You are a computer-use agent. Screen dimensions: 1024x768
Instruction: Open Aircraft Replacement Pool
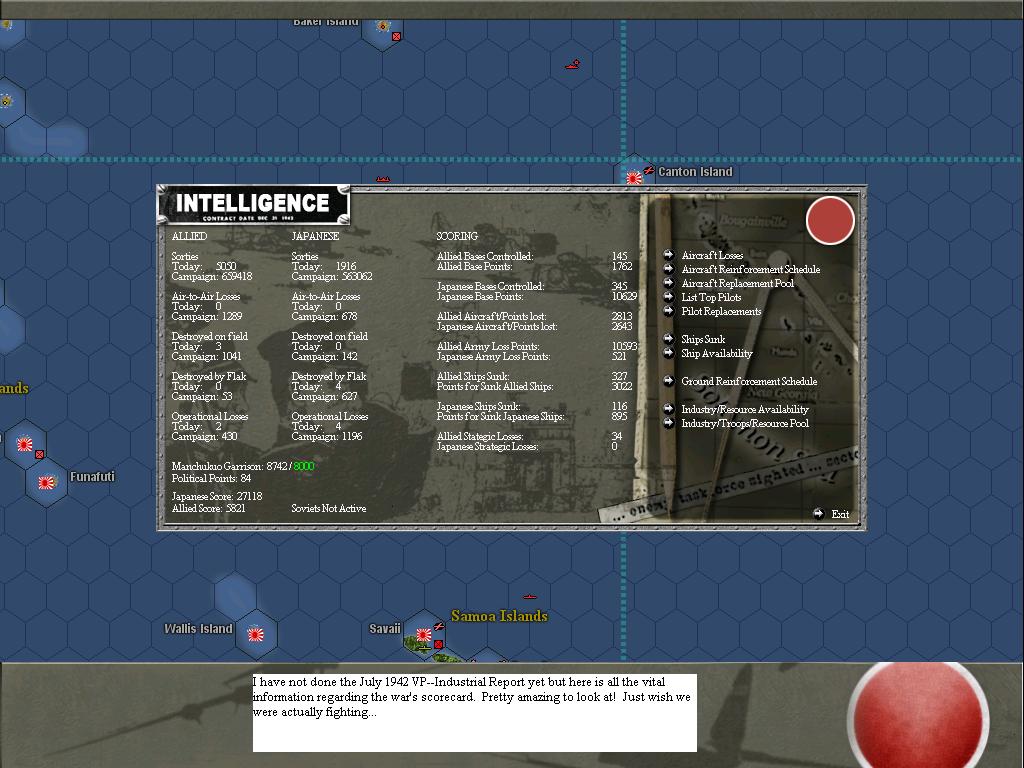coord(737,283)
